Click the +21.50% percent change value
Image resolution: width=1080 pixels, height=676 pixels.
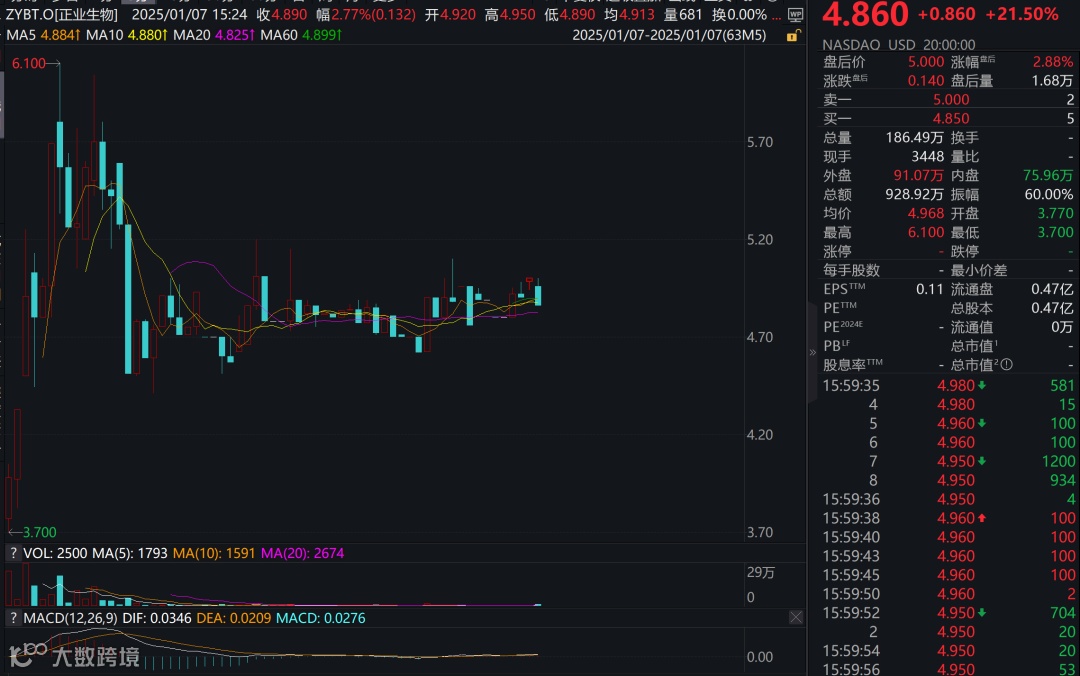(1021, 14)
